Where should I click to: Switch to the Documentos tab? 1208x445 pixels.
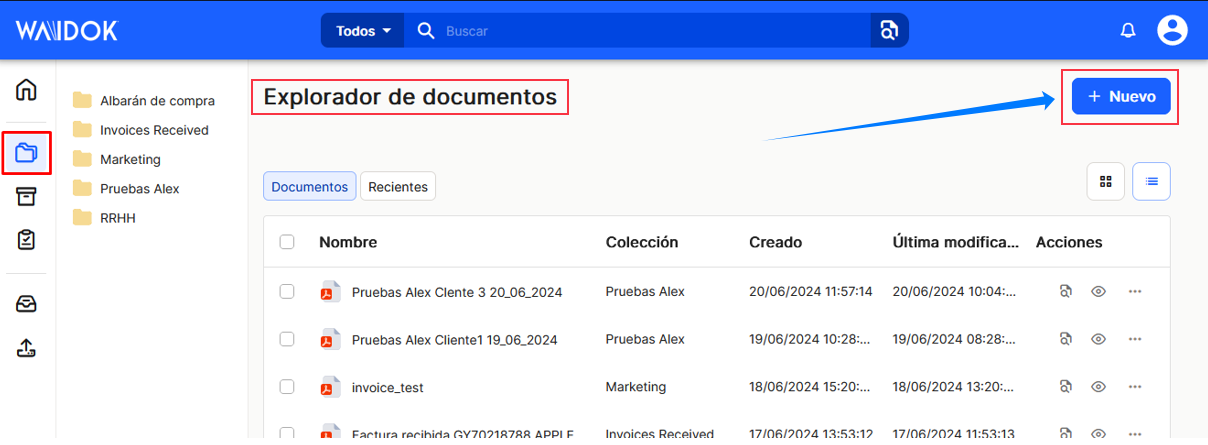click(310, 186)
